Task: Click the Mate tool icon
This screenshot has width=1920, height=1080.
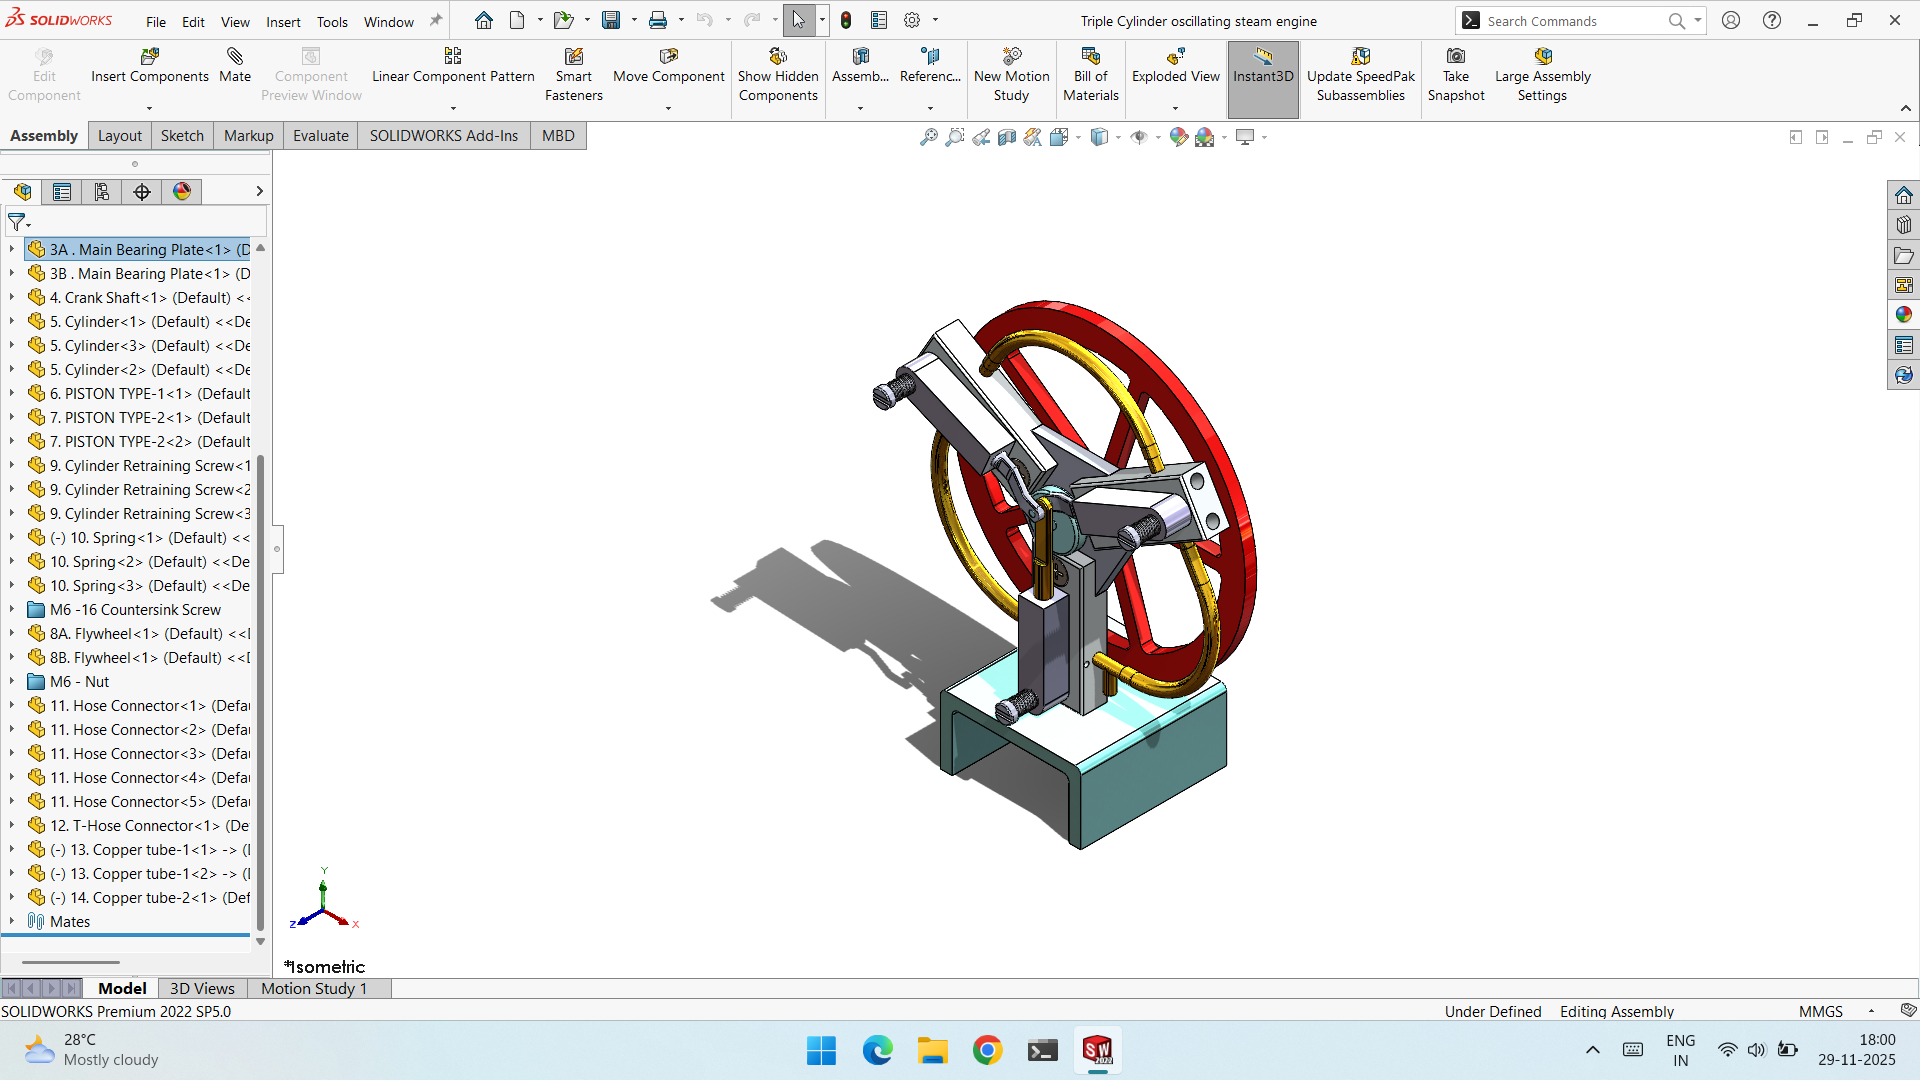Action: [235, 66]
